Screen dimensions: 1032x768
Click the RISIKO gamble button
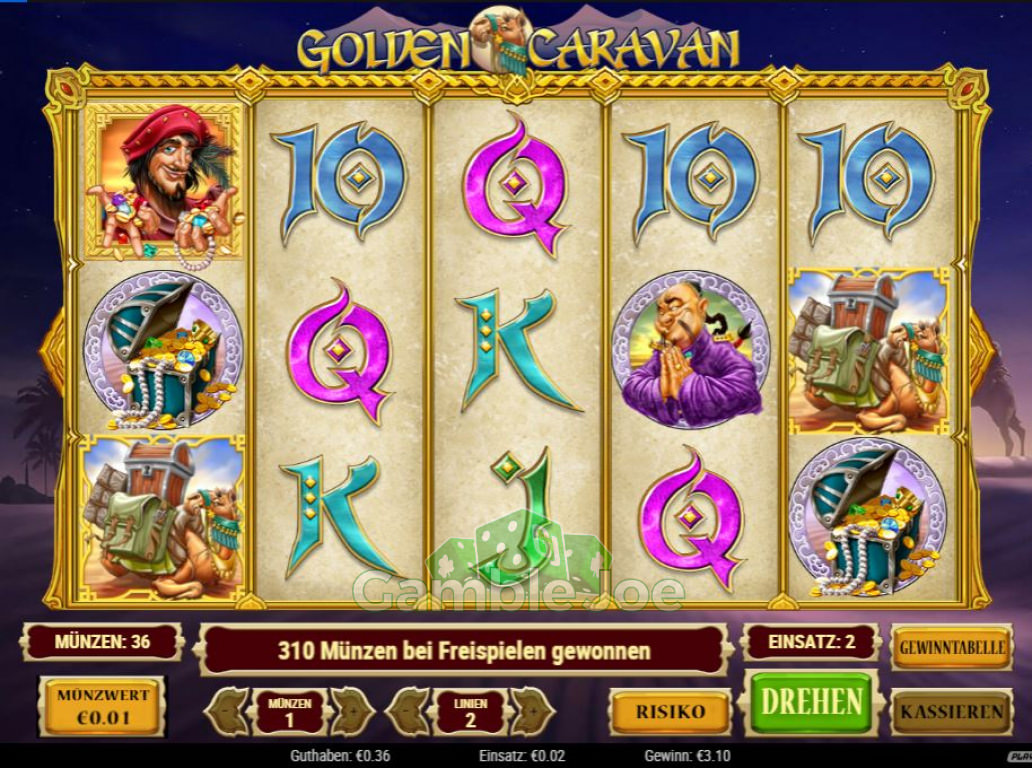(670, 711)
